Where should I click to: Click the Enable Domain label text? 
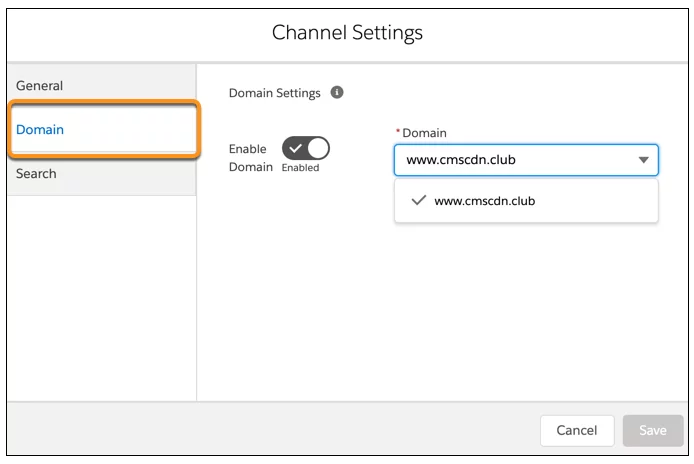(251, 158)
